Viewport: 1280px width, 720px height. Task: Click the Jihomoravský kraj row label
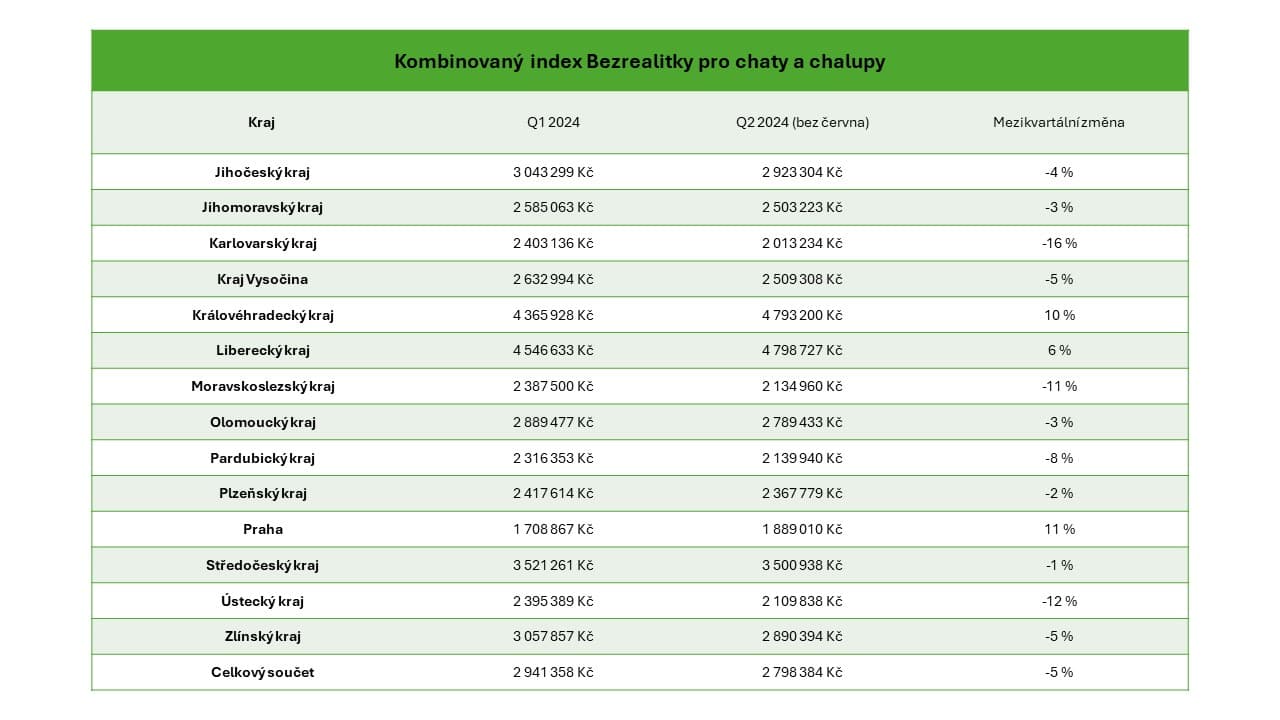tap(262, 208)
